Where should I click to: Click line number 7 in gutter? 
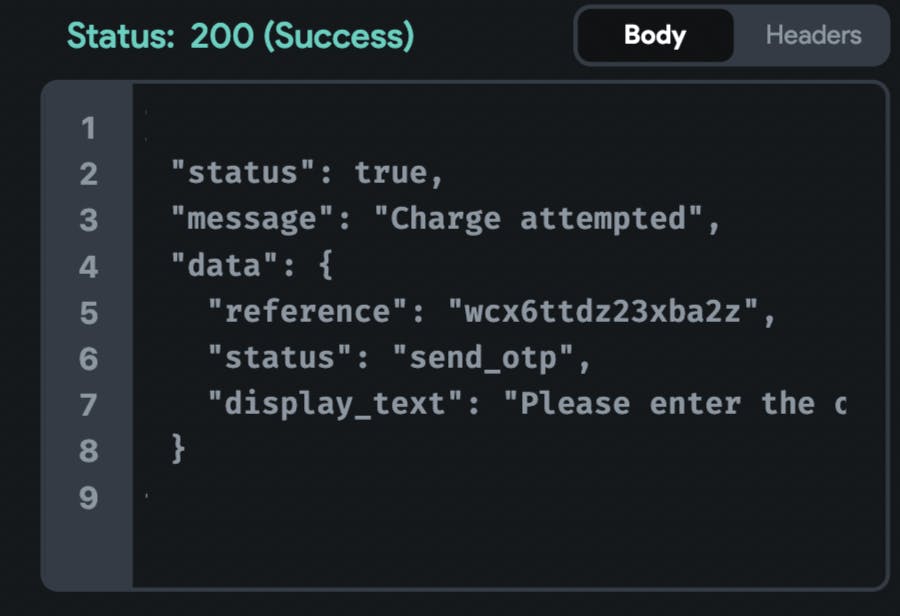(x=88, y=405)
